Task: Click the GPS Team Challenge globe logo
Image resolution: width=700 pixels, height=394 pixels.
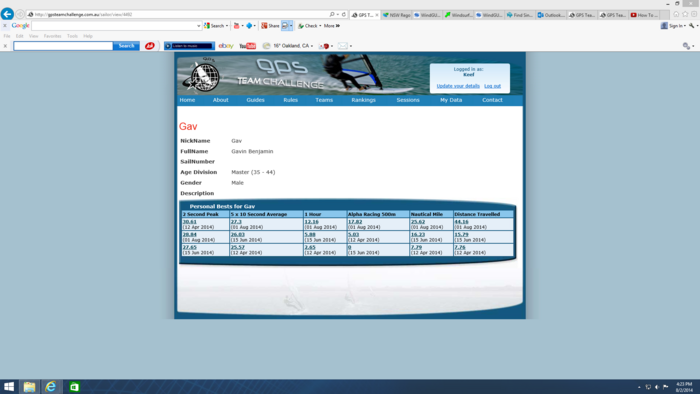Action: click(203, 76)
